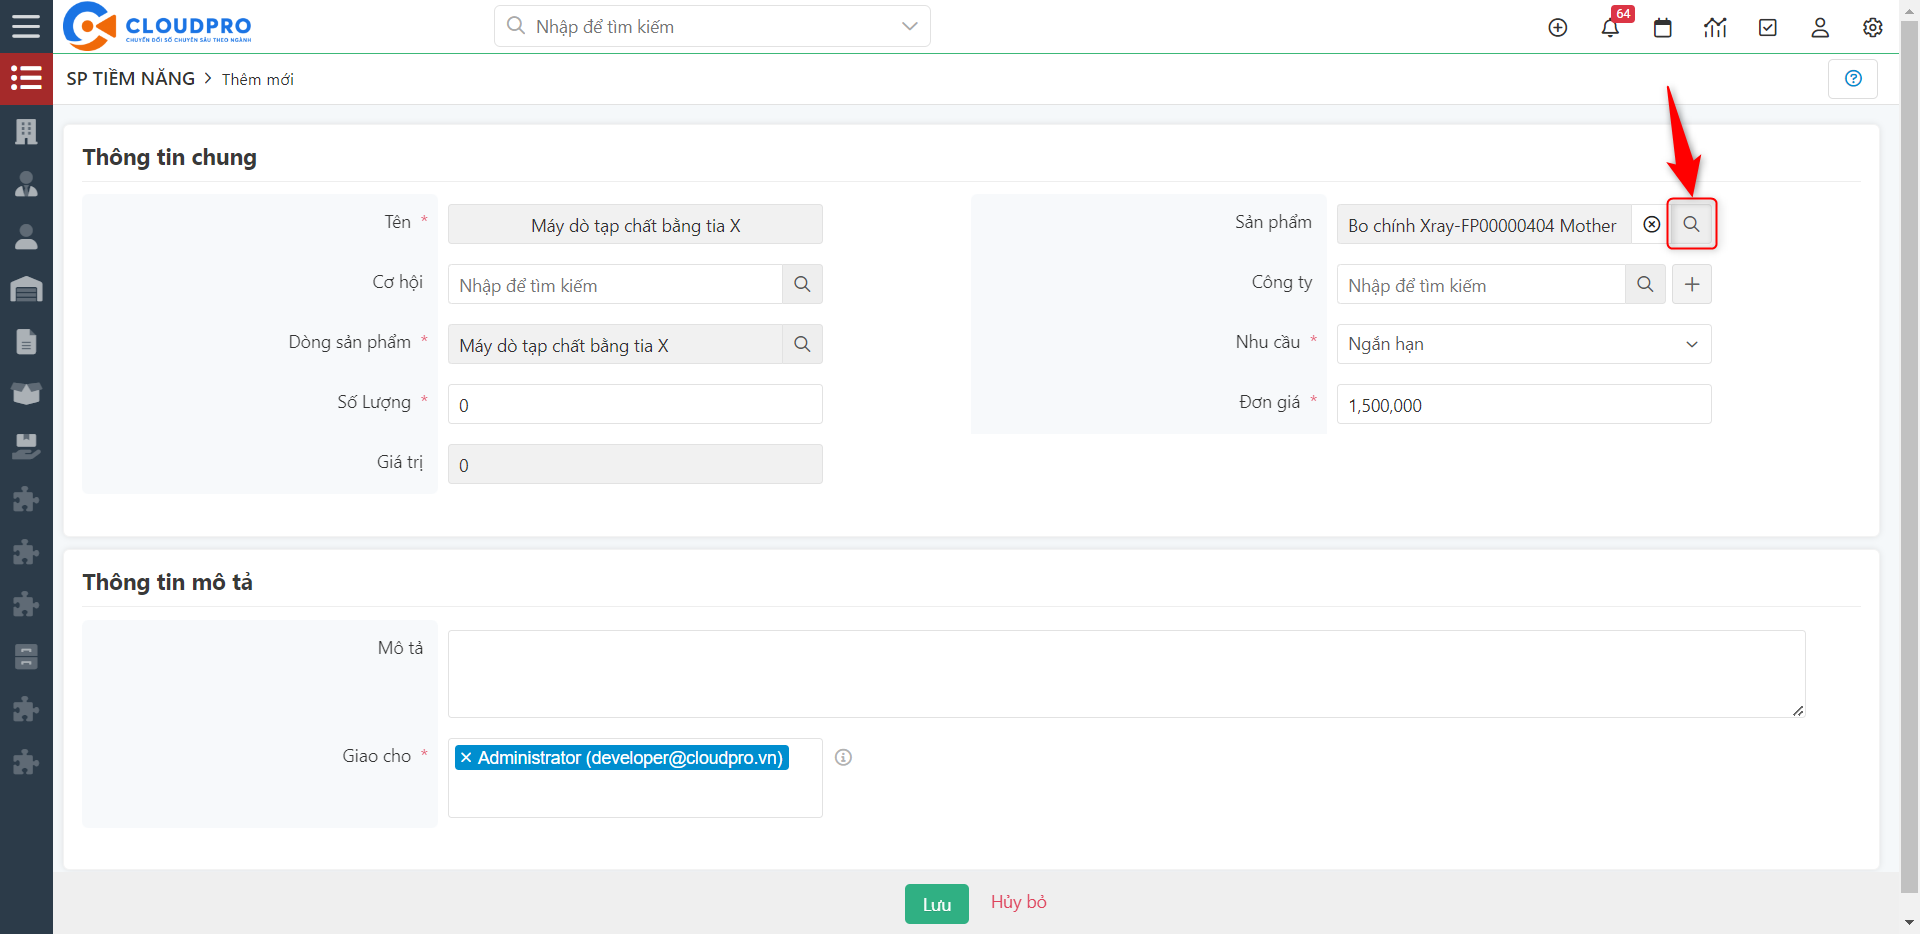Open the tasks checkbox icon in header
Screen dimensions: 1920x934
[x=1768, y=28]
